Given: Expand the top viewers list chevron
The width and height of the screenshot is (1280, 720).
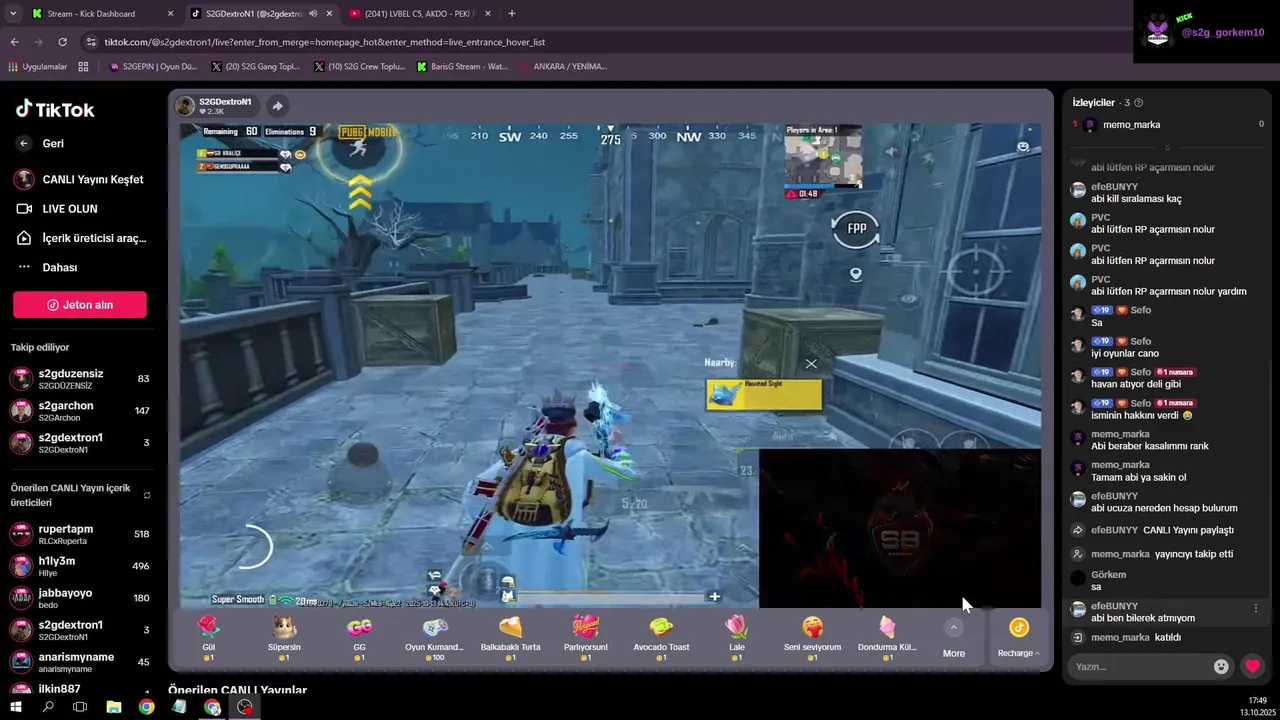Looking at the screenshot, I should tap(1167, 147).
